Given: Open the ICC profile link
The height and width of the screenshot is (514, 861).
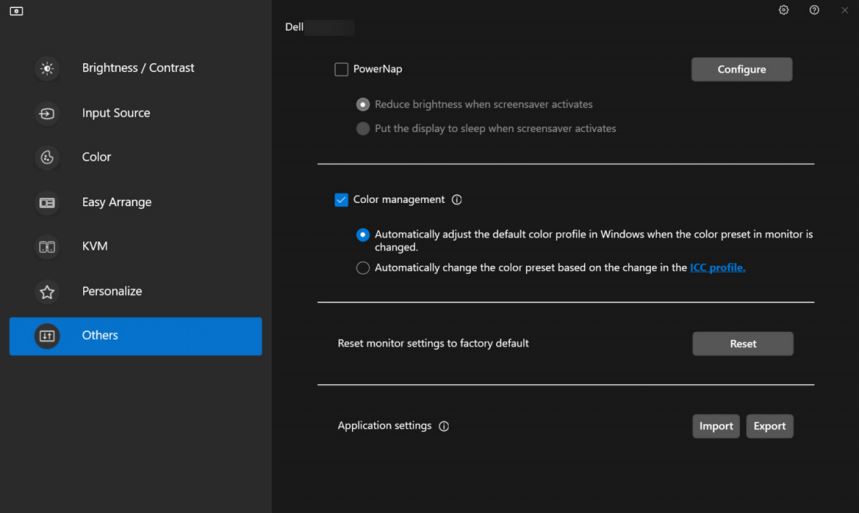Looking at the screenshot, I should tap(717, 268).
